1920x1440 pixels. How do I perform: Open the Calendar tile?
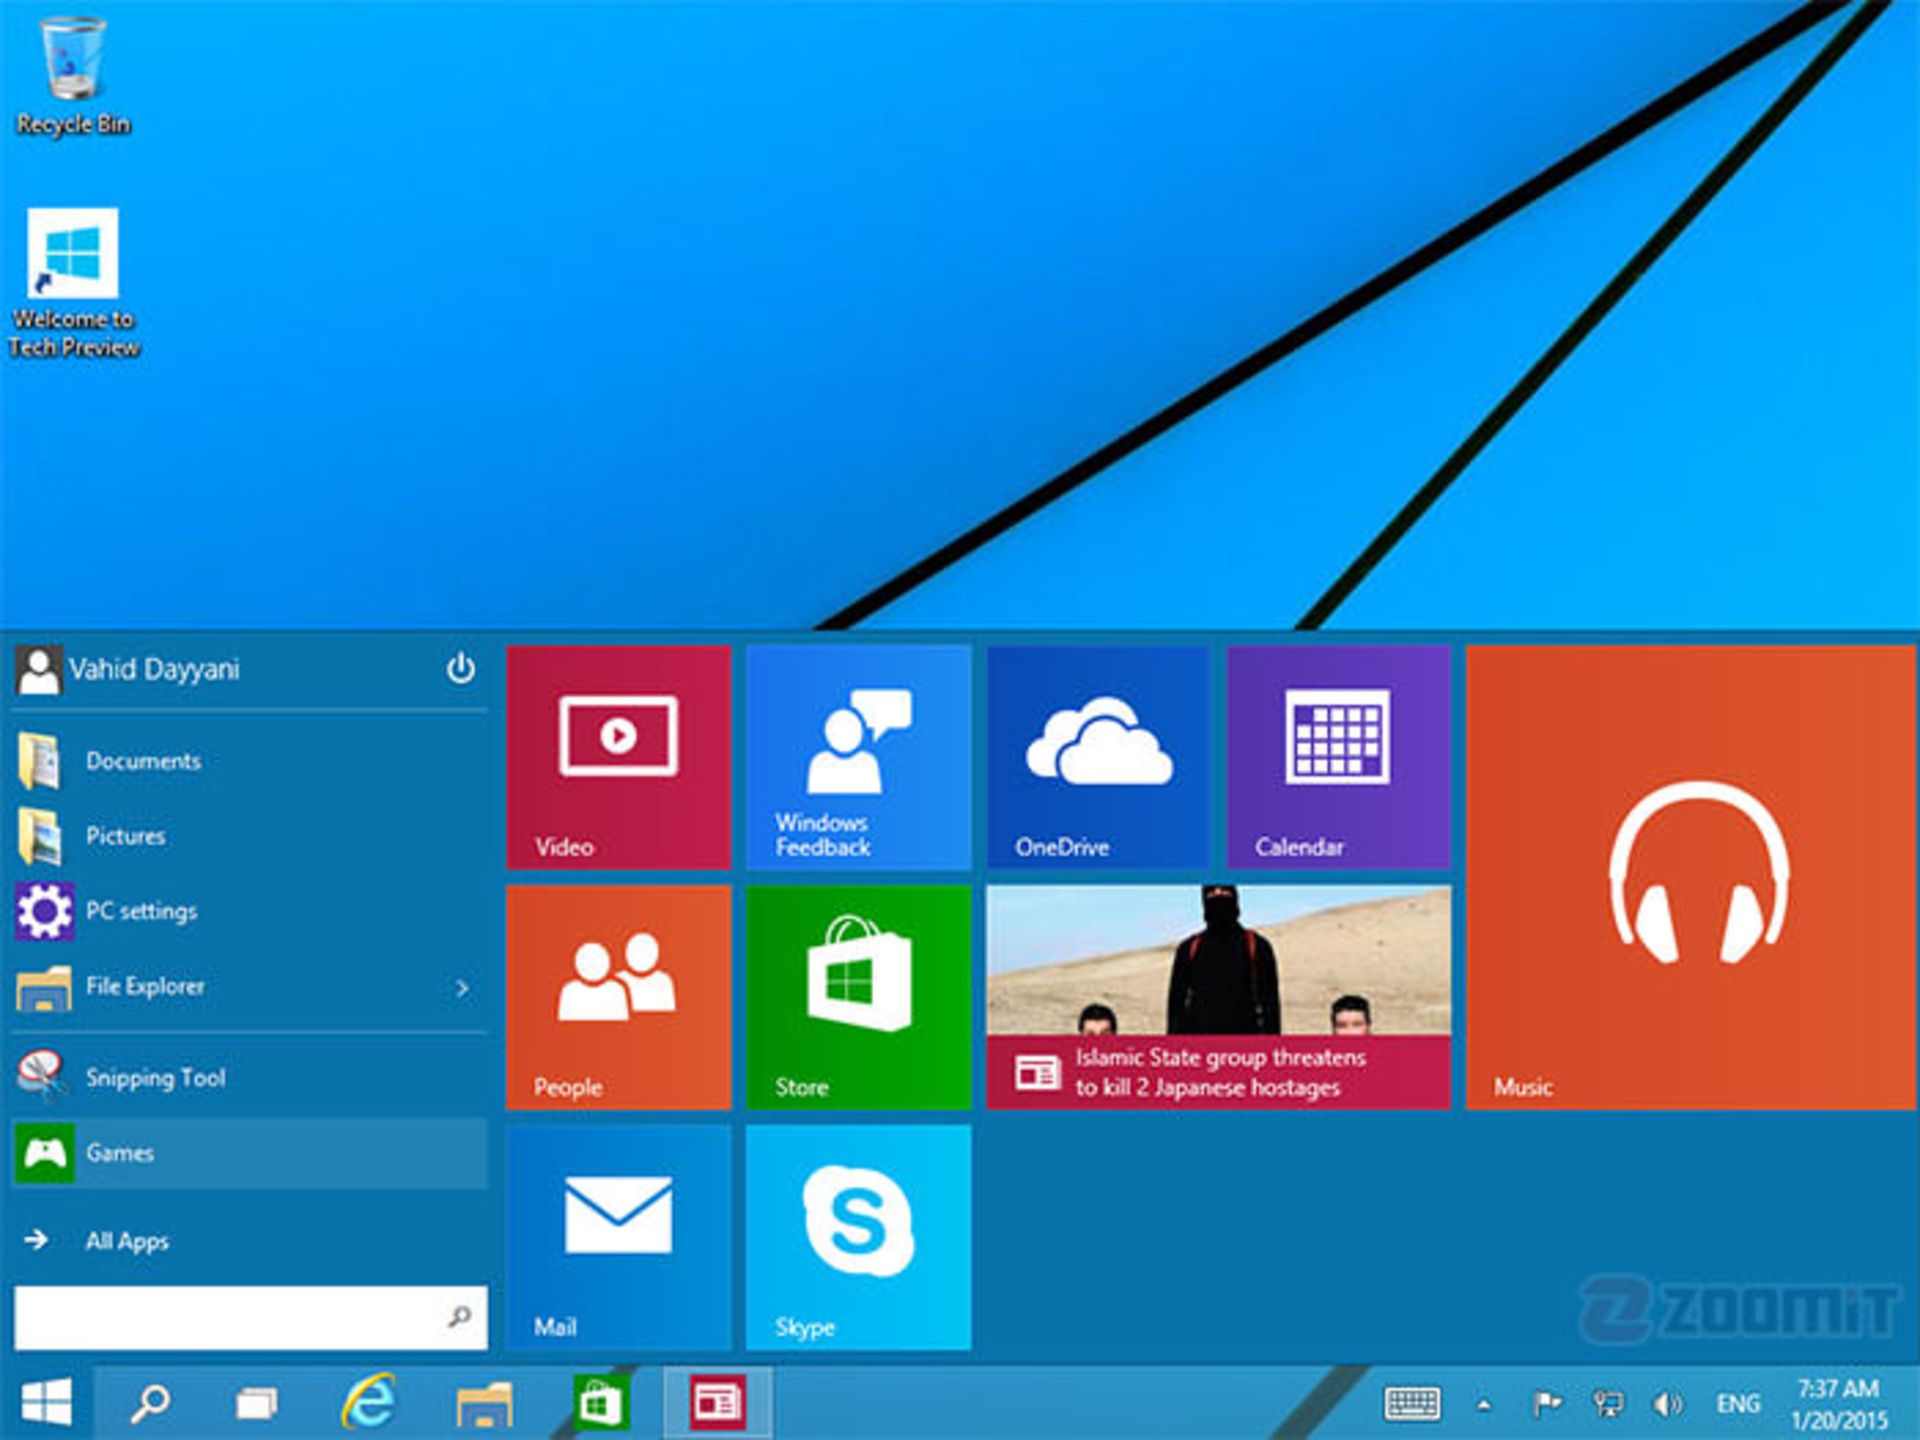coord(1338,757)
